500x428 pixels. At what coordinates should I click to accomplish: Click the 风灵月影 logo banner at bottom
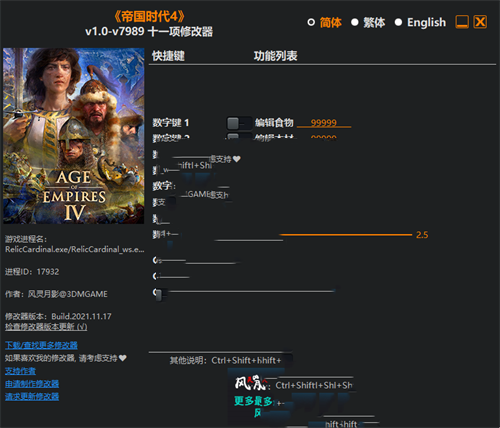[251, 383]
